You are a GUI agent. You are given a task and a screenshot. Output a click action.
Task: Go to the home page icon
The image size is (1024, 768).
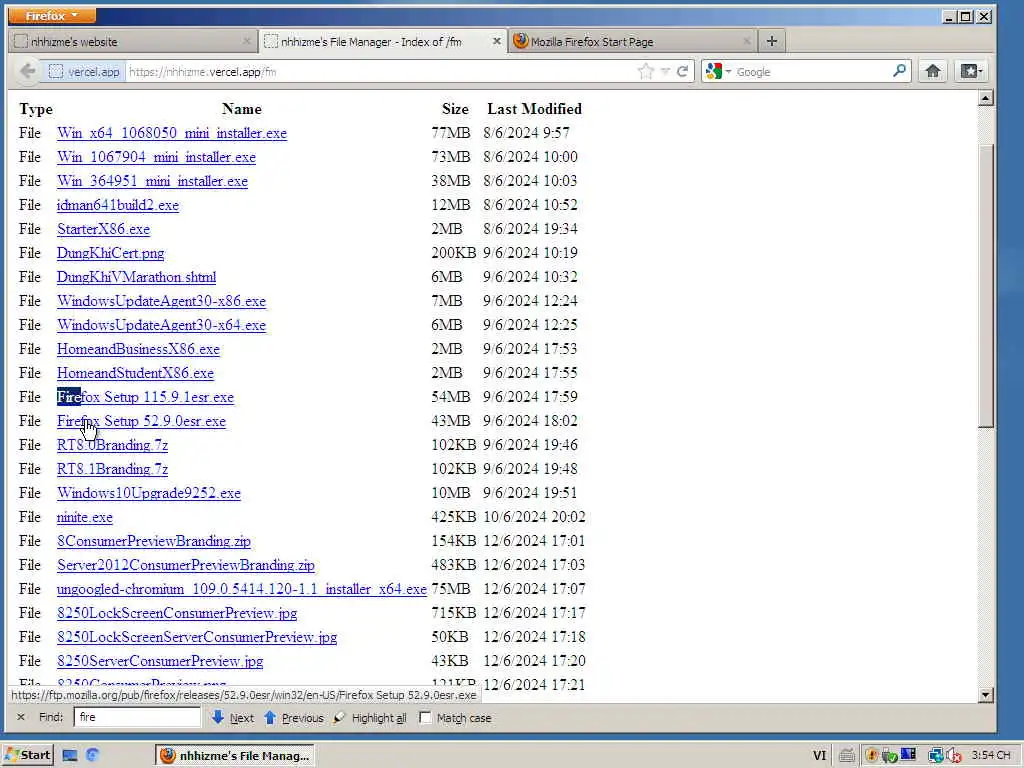coord(933,71)
